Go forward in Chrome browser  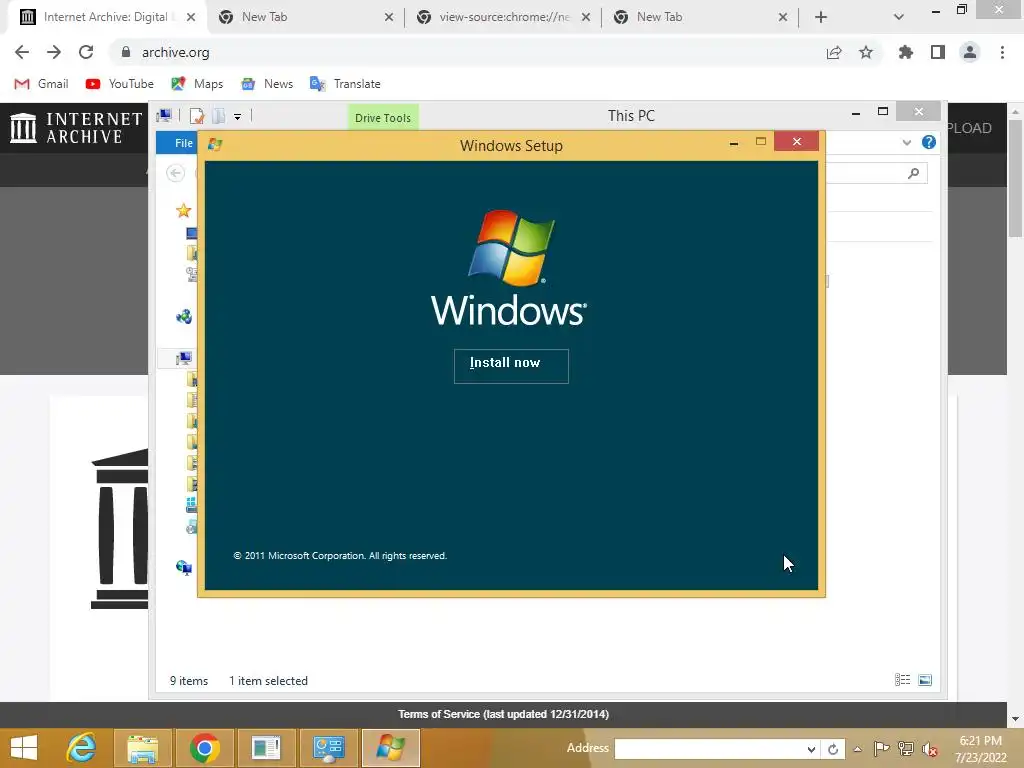(x=54, y=52)
